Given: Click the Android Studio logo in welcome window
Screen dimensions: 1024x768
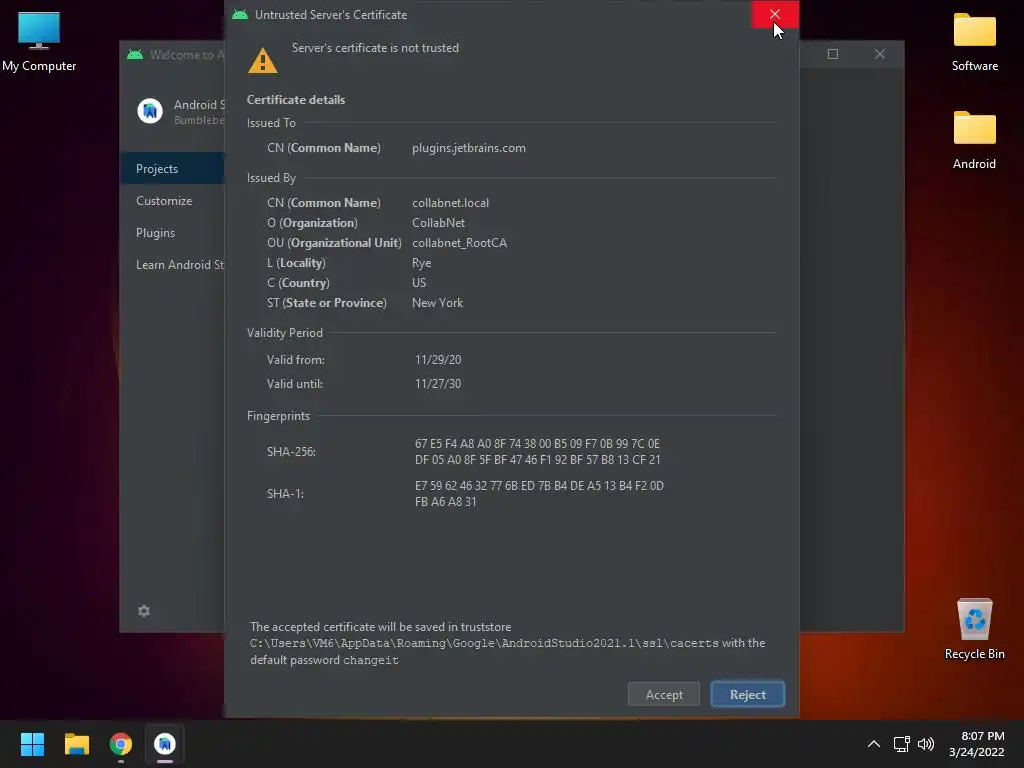Looking at the screenshot, I should [x=150, y=111].
